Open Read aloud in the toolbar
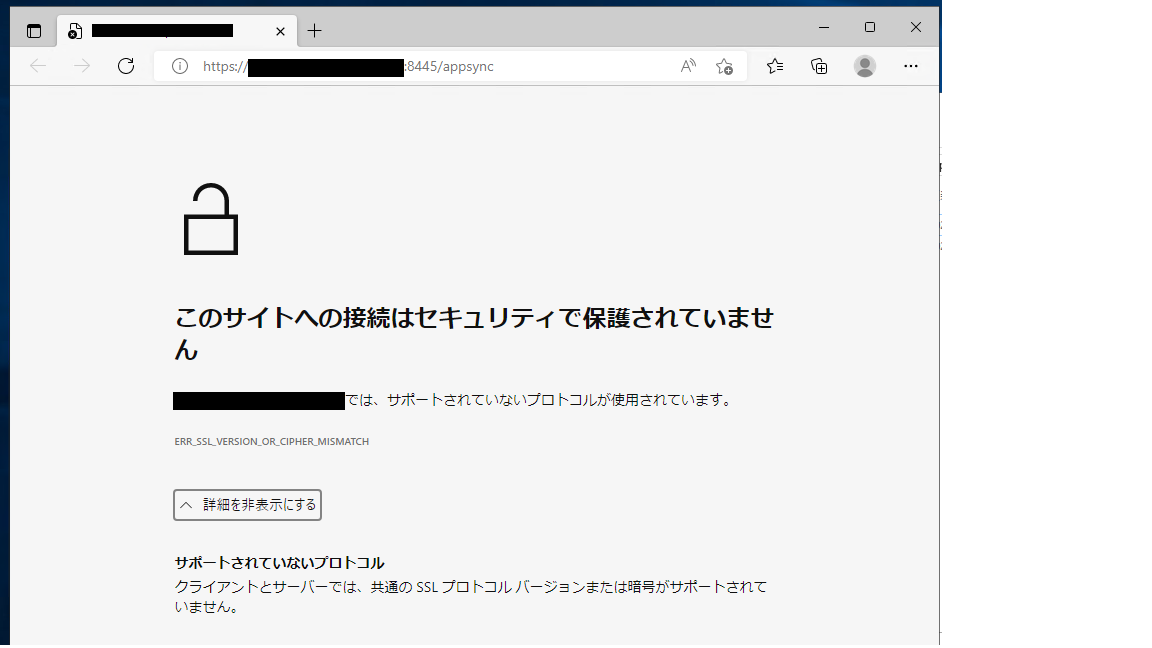 [x=687, y=66]
